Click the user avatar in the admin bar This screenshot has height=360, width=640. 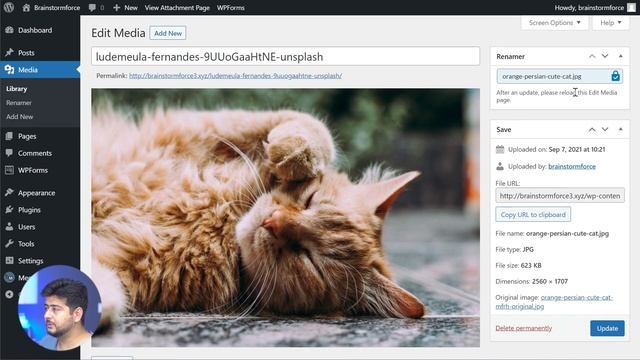tap(631, 7)
